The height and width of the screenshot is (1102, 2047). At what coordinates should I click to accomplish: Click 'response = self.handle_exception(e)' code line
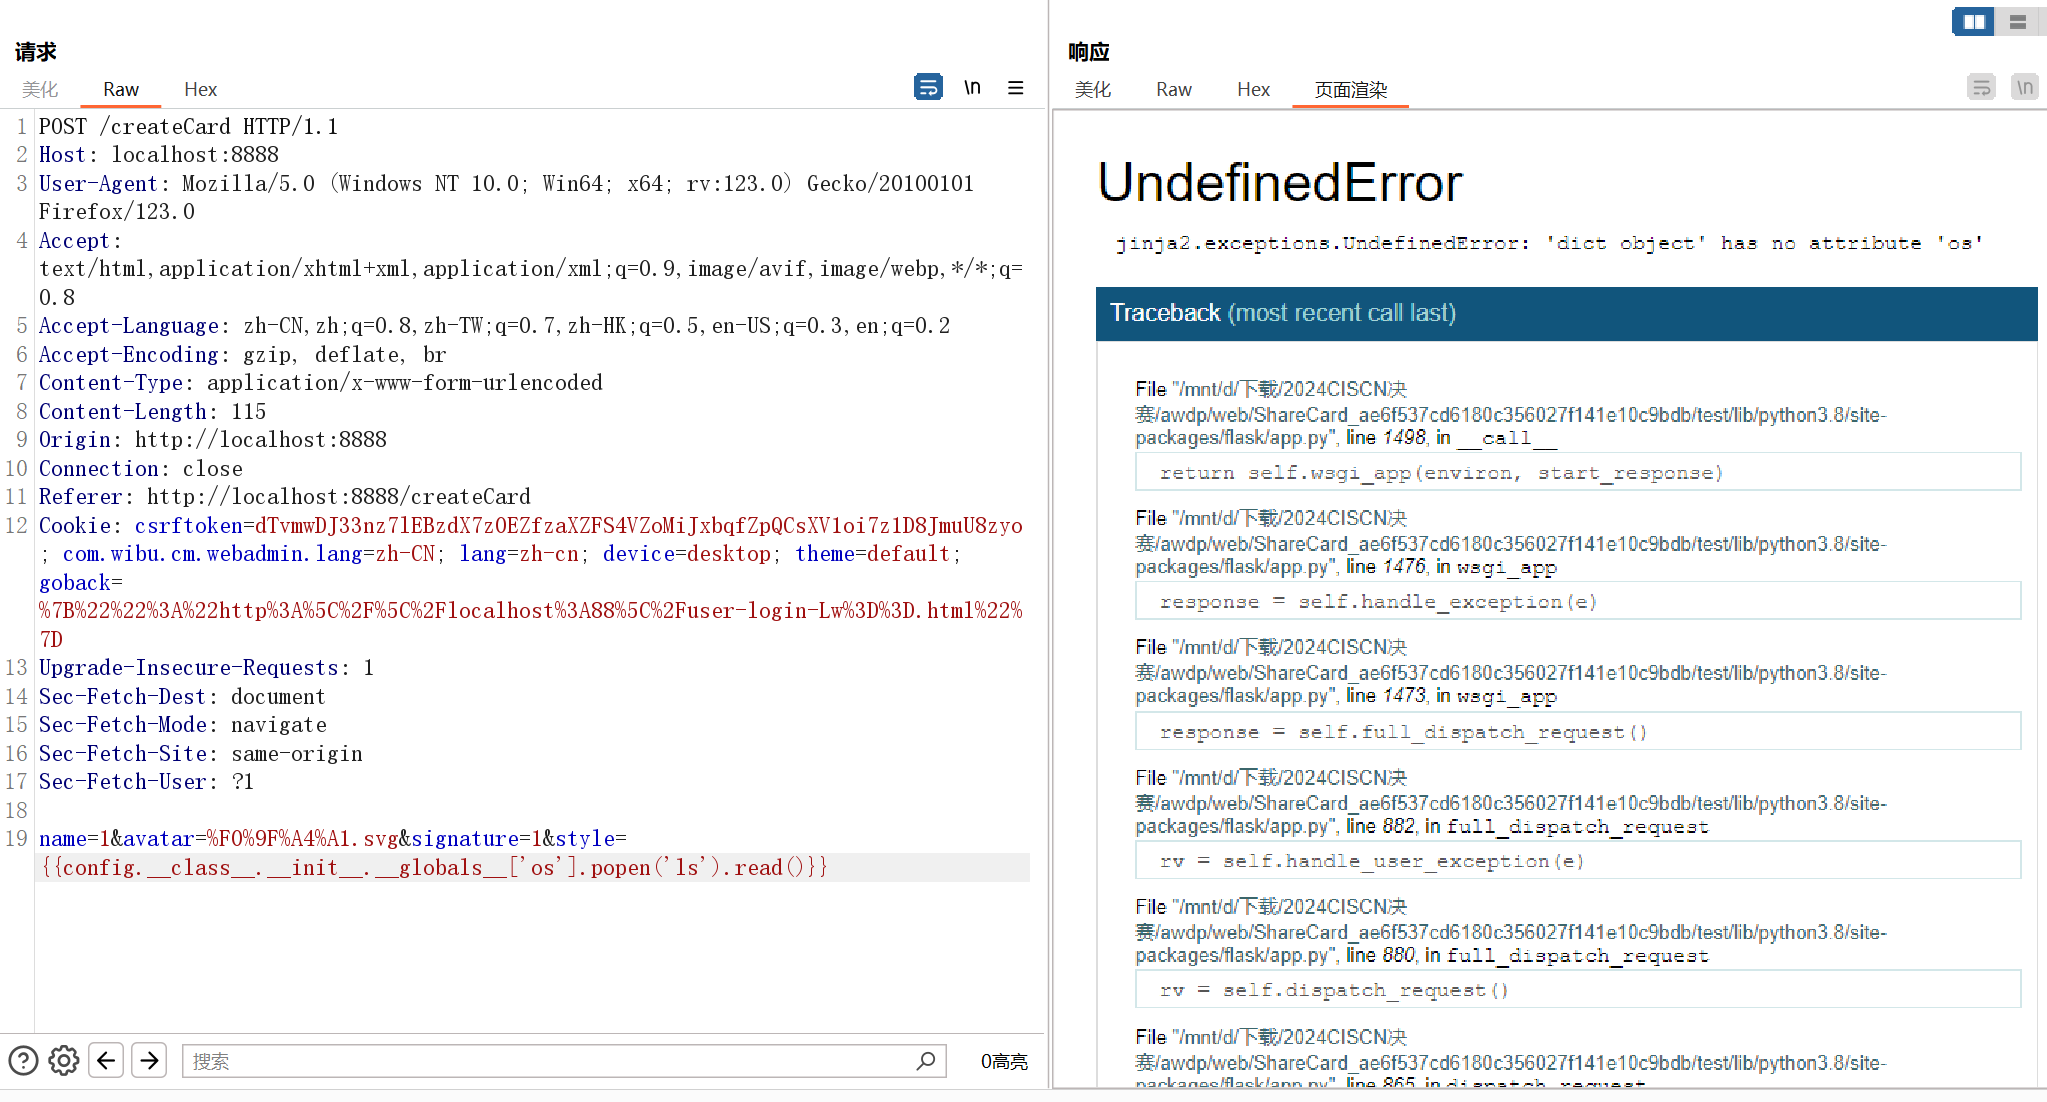point(1578,601)
